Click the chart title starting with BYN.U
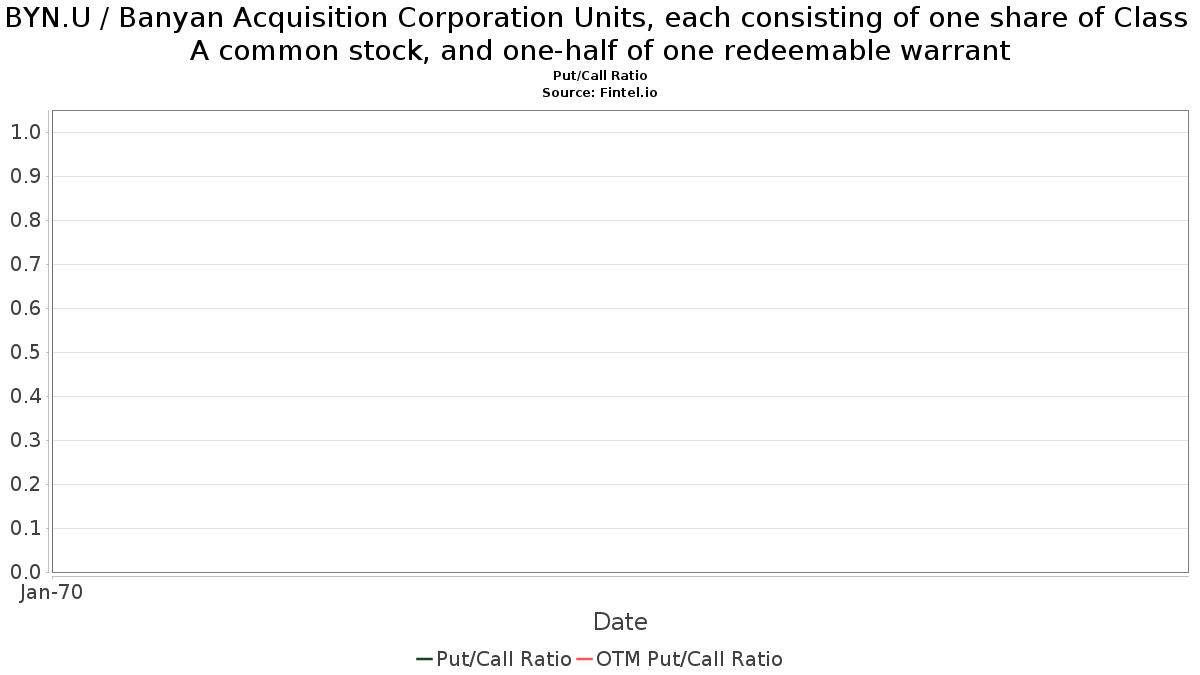This screenshot has height=675, width=1200. (x=600, y=34)
